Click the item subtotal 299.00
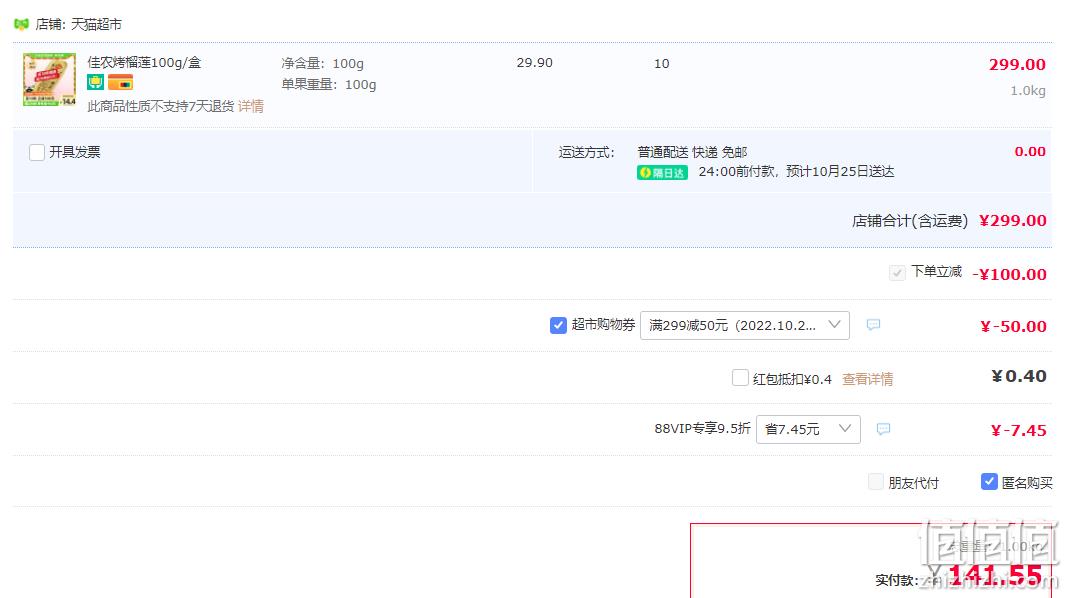The width and height of the screenshot is (1068, 598). click(x=1017, y=65)
